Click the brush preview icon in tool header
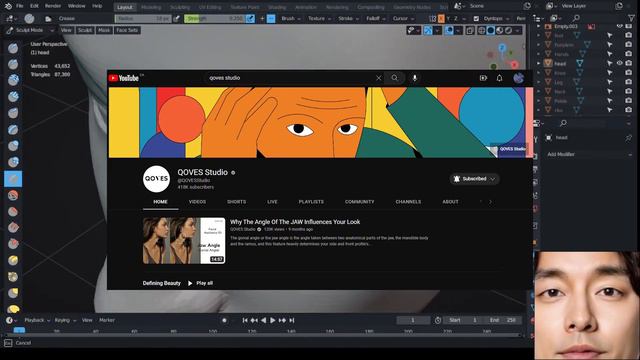The width and height of the screenshot is (640, 360). coord(29,18)
